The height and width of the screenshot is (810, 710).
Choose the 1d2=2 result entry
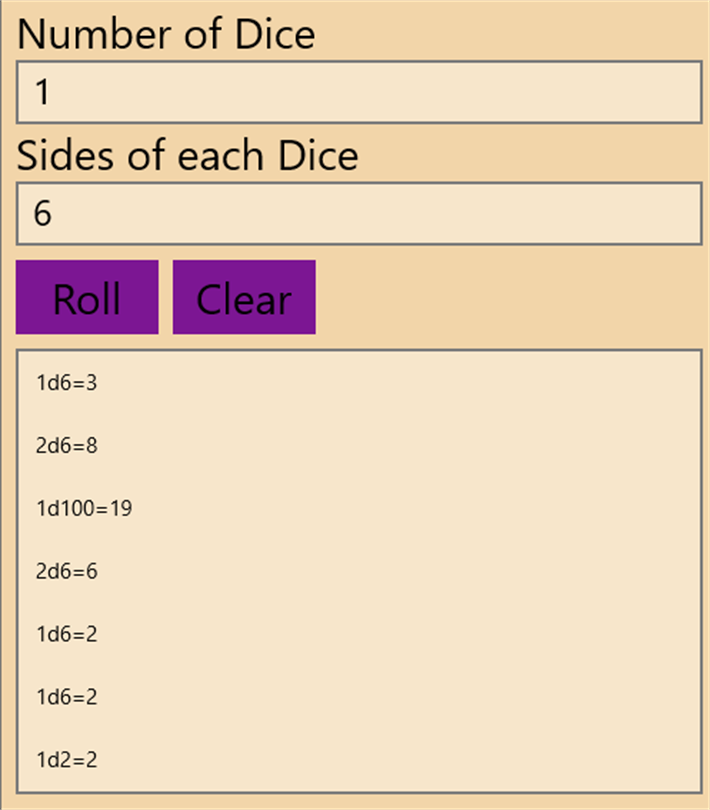point(67,760)
